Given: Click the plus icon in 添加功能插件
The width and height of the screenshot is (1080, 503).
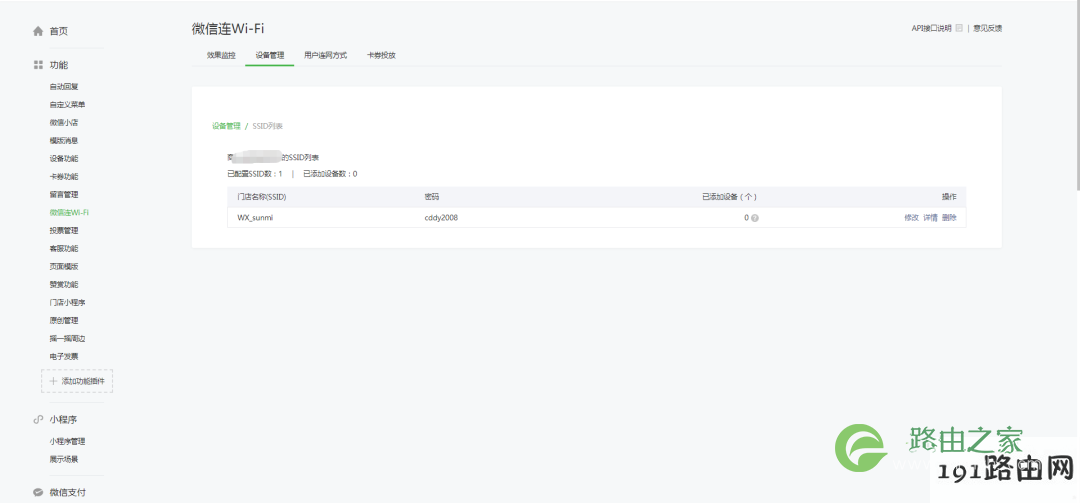Looking at the screenshot, I should click(x=54, y=380).
